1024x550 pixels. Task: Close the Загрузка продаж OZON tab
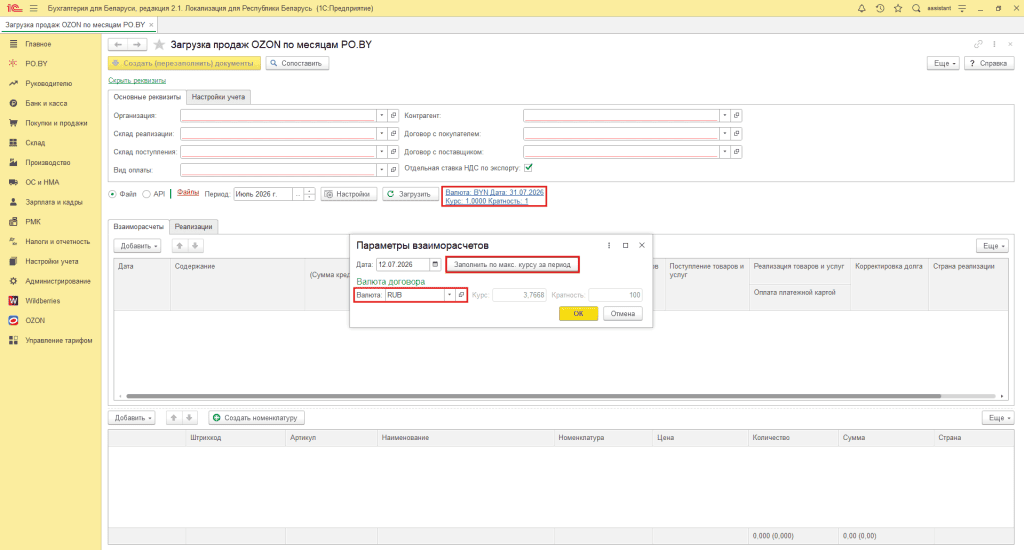tap(152, 25)
